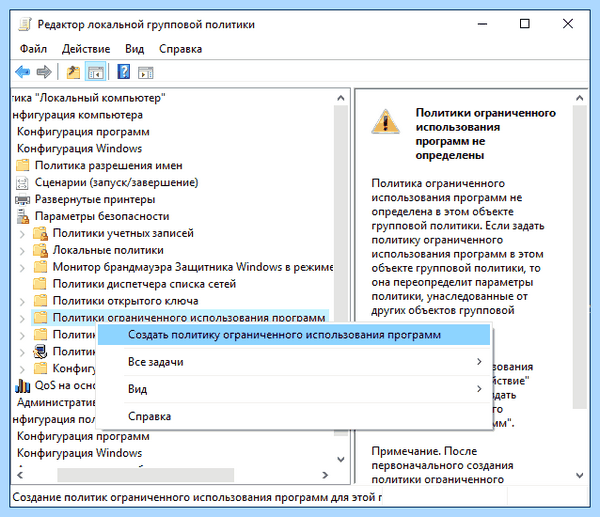Image resolution: width=600 pixels, height=517 pixels.
Task: Click the folder icon beside Политики диспетчера списка сетей
Action: 40,284
